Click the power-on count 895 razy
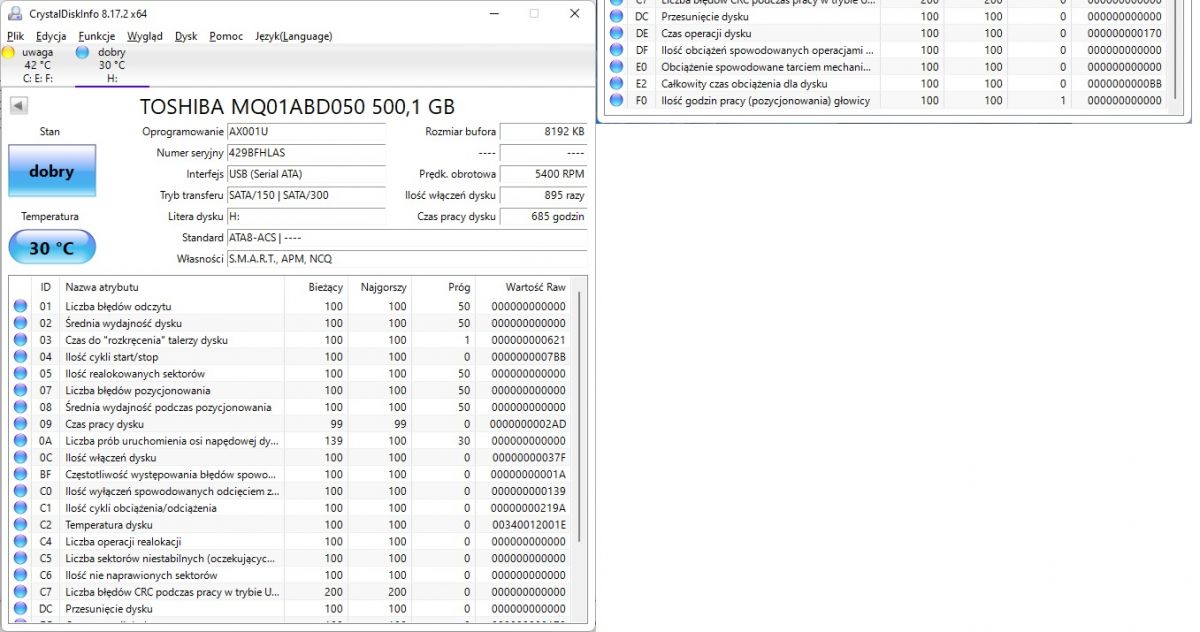Viewport: 1200px width, 632px height. coord(543,195)
